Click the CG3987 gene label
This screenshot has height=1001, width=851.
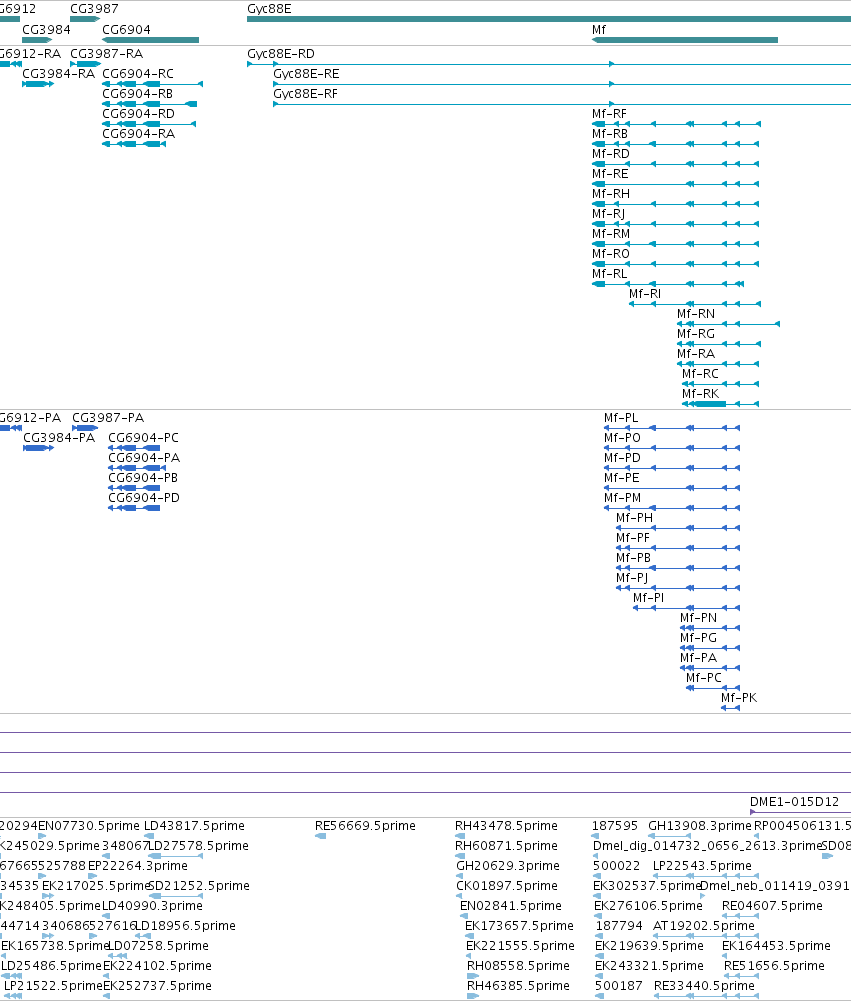94,9
